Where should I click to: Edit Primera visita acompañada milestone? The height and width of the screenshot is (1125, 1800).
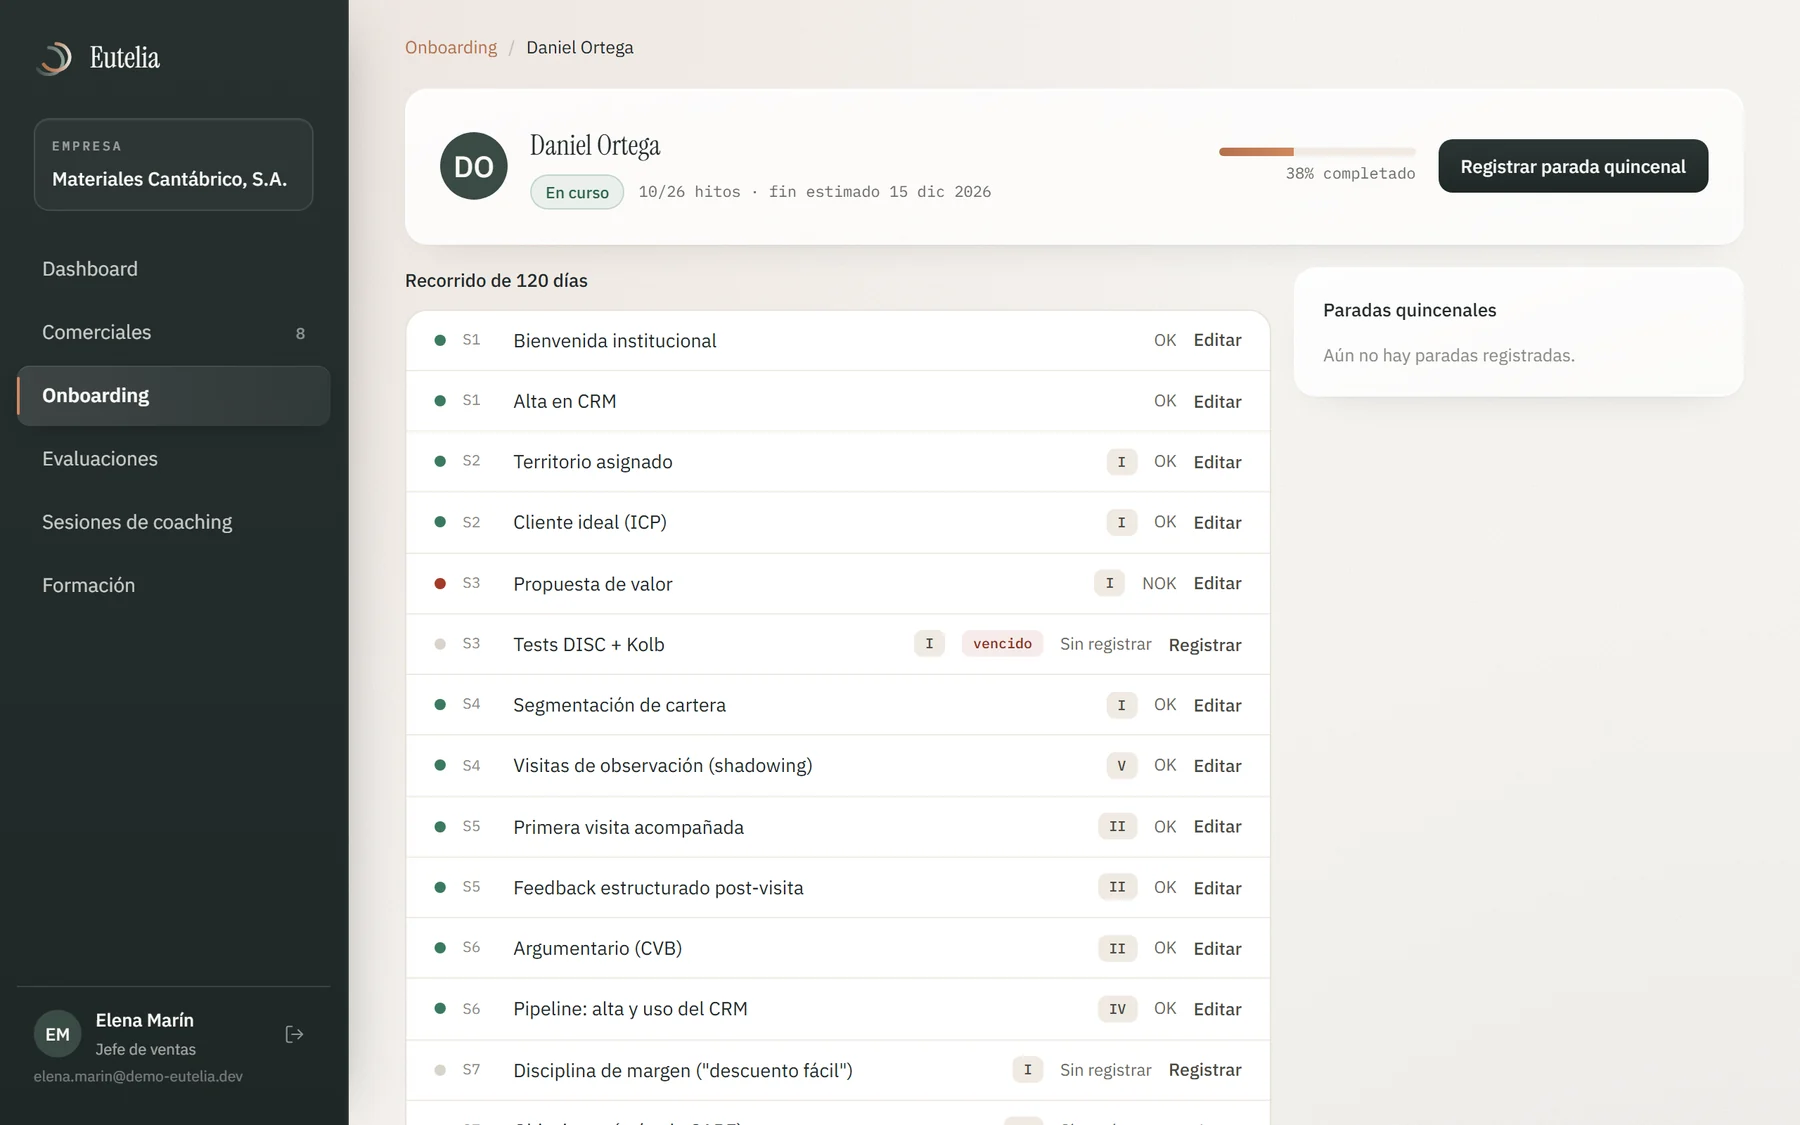tap(1217, 826)
